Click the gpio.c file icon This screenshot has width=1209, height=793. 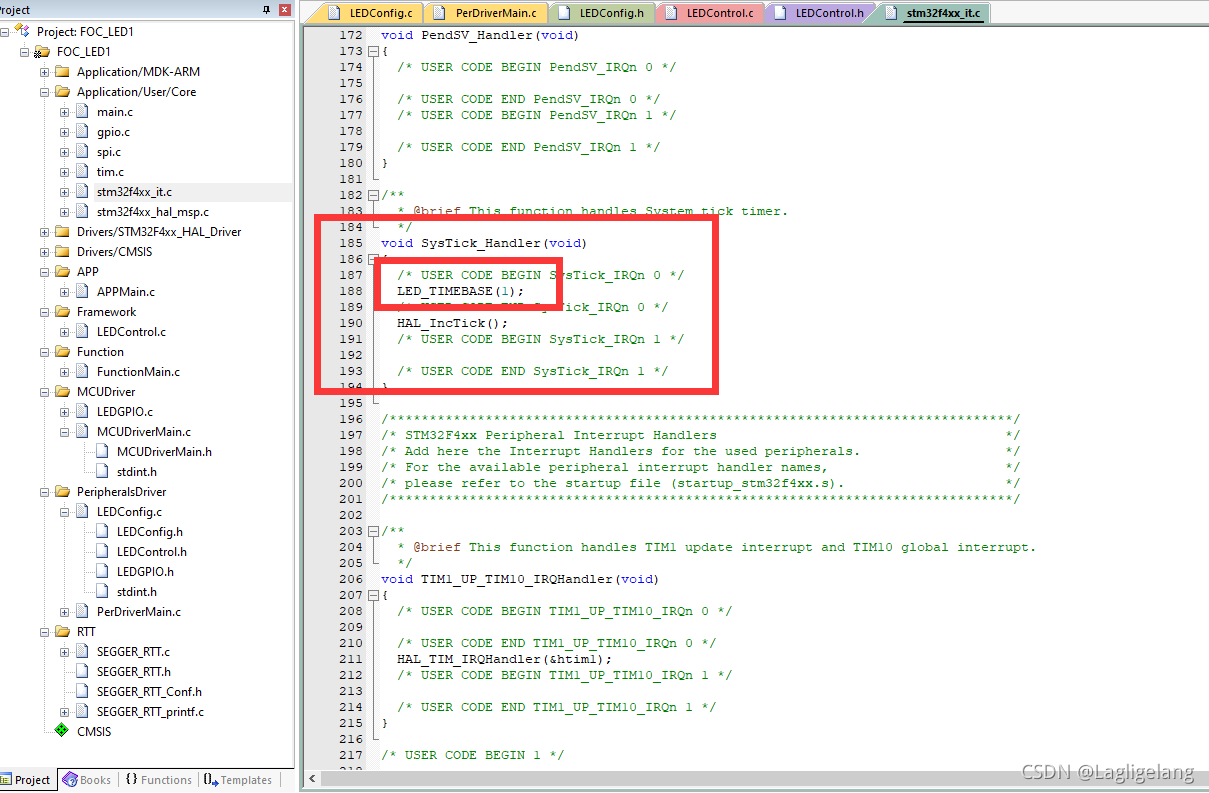(x=82, y=131)
